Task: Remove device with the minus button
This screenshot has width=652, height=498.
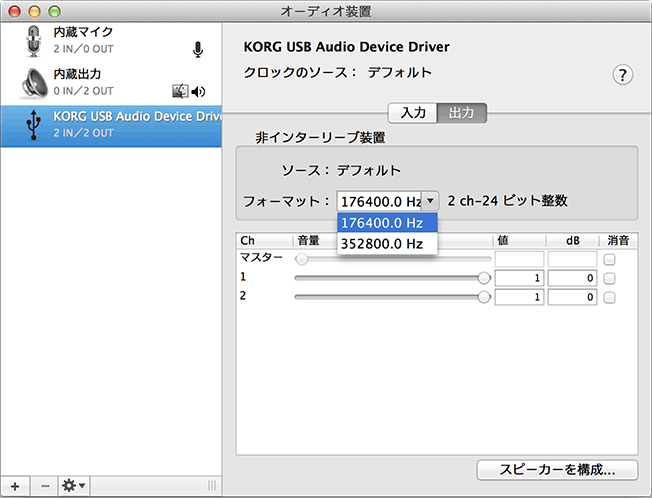Action: point(45,486)
